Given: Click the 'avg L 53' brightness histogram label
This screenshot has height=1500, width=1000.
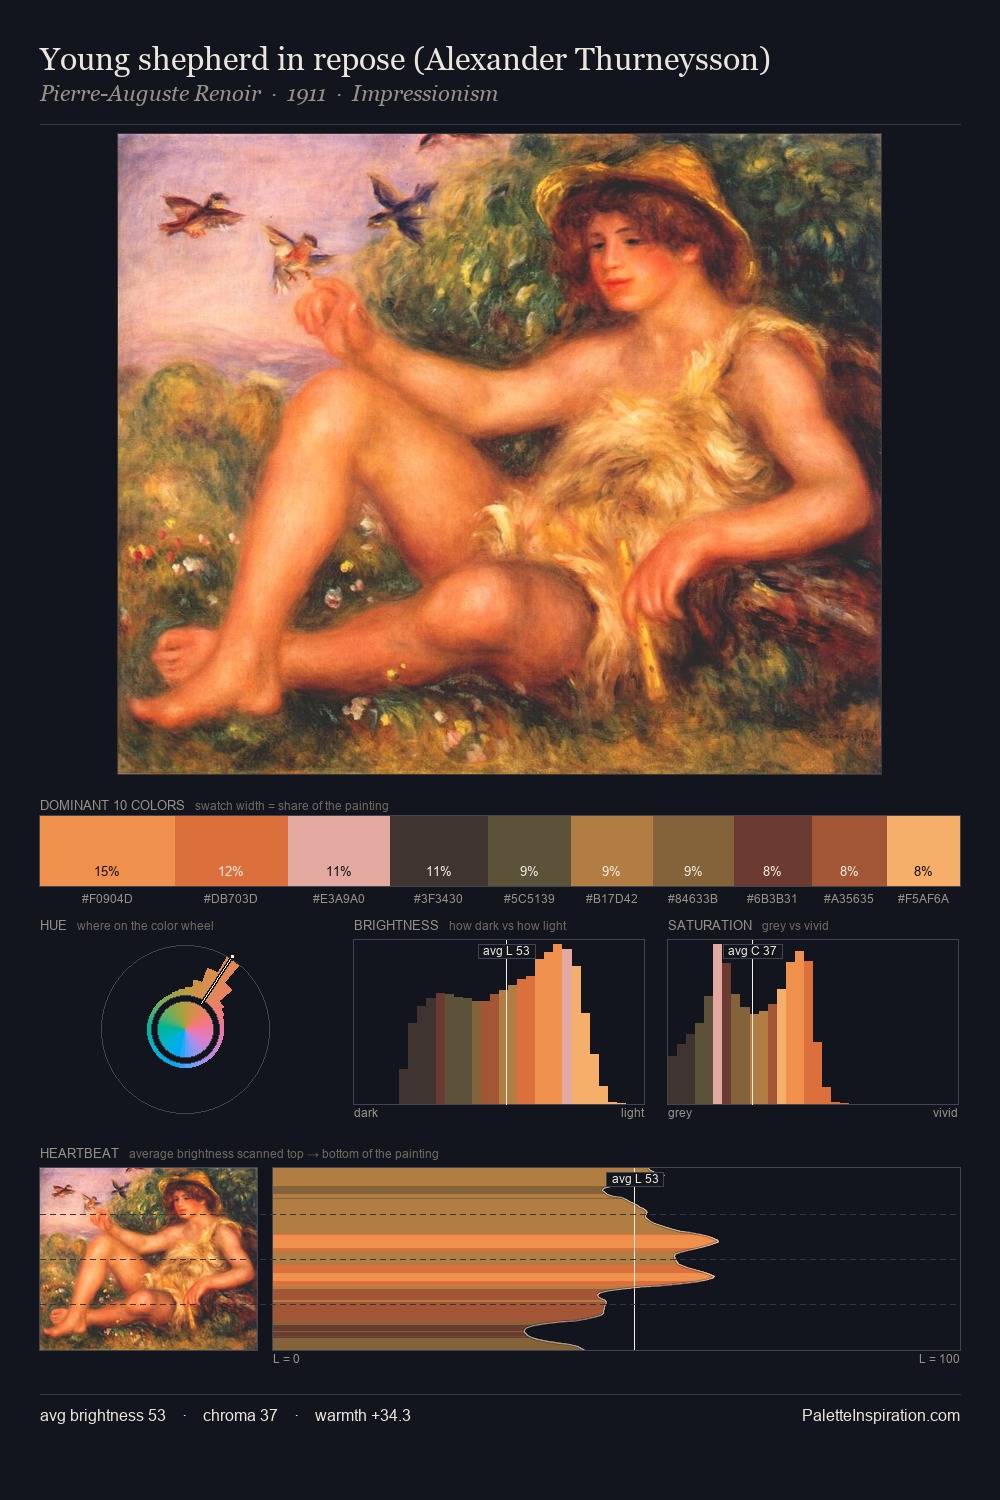Looking at the screenshot, I should point(506,951).
